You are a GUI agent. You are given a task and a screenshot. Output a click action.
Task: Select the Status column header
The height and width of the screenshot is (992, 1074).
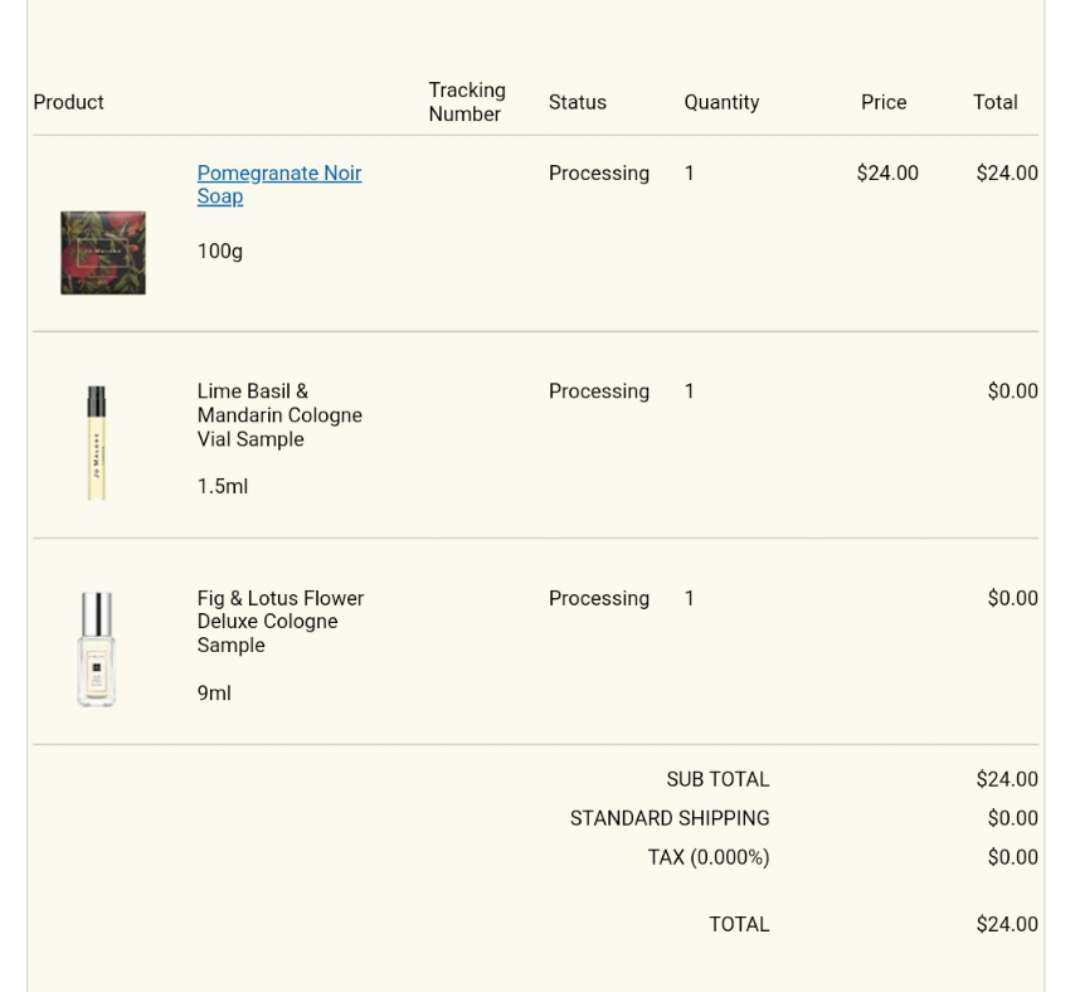click(577, 102)
